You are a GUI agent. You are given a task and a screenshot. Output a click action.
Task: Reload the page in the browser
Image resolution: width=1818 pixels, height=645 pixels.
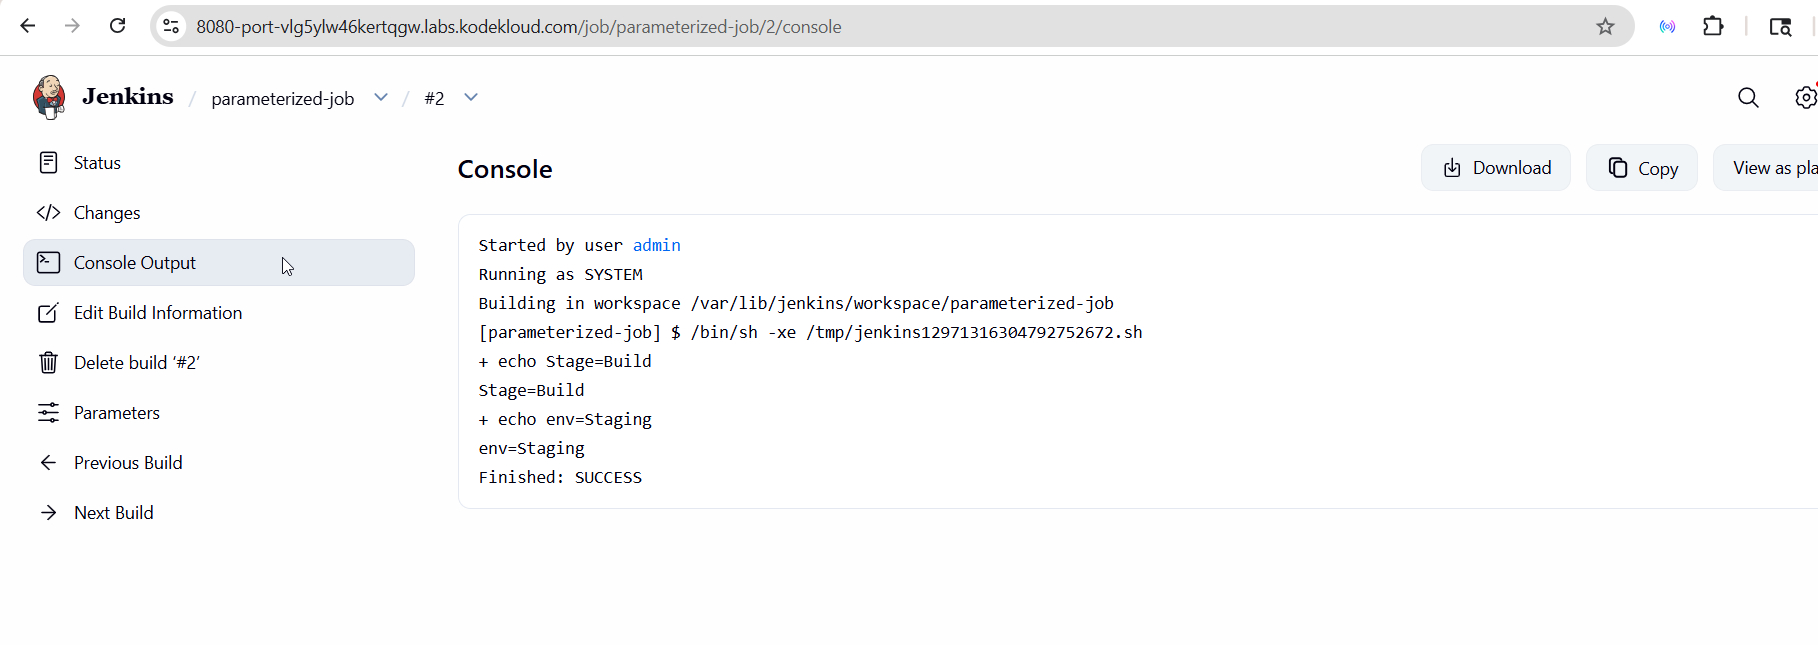[x=117, y=27]
